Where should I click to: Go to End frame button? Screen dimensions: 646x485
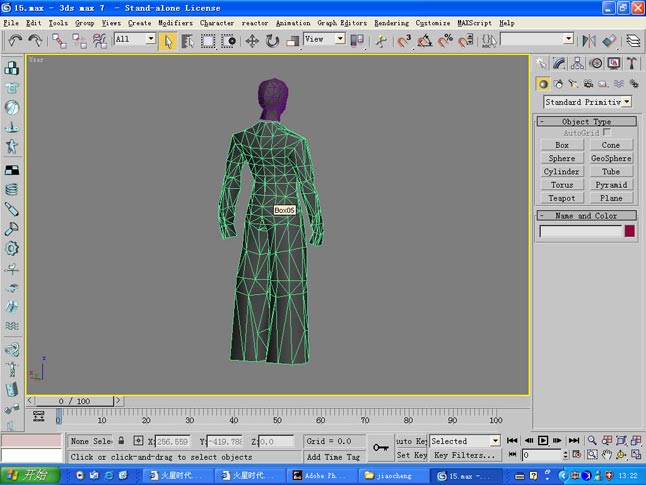point(573,440)
